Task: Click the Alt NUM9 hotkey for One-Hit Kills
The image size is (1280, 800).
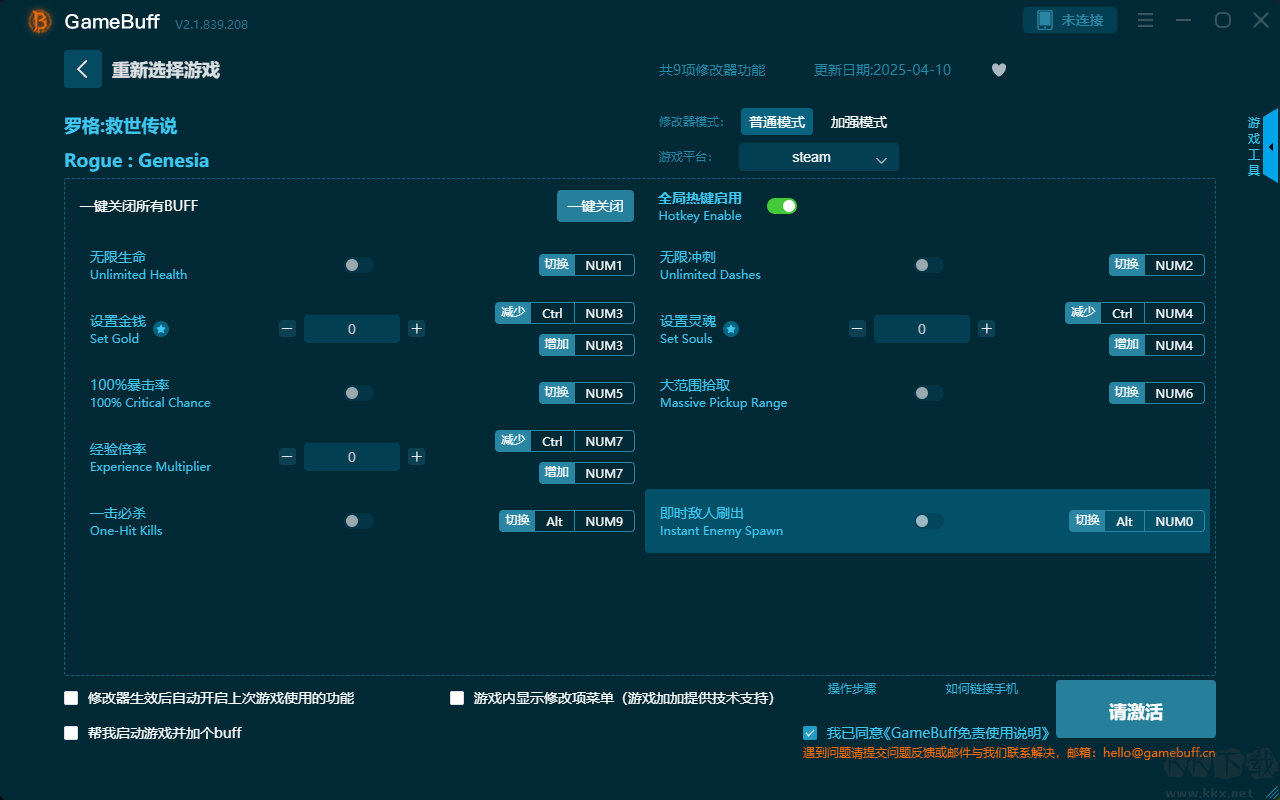Action: click(x=567, y=521)
